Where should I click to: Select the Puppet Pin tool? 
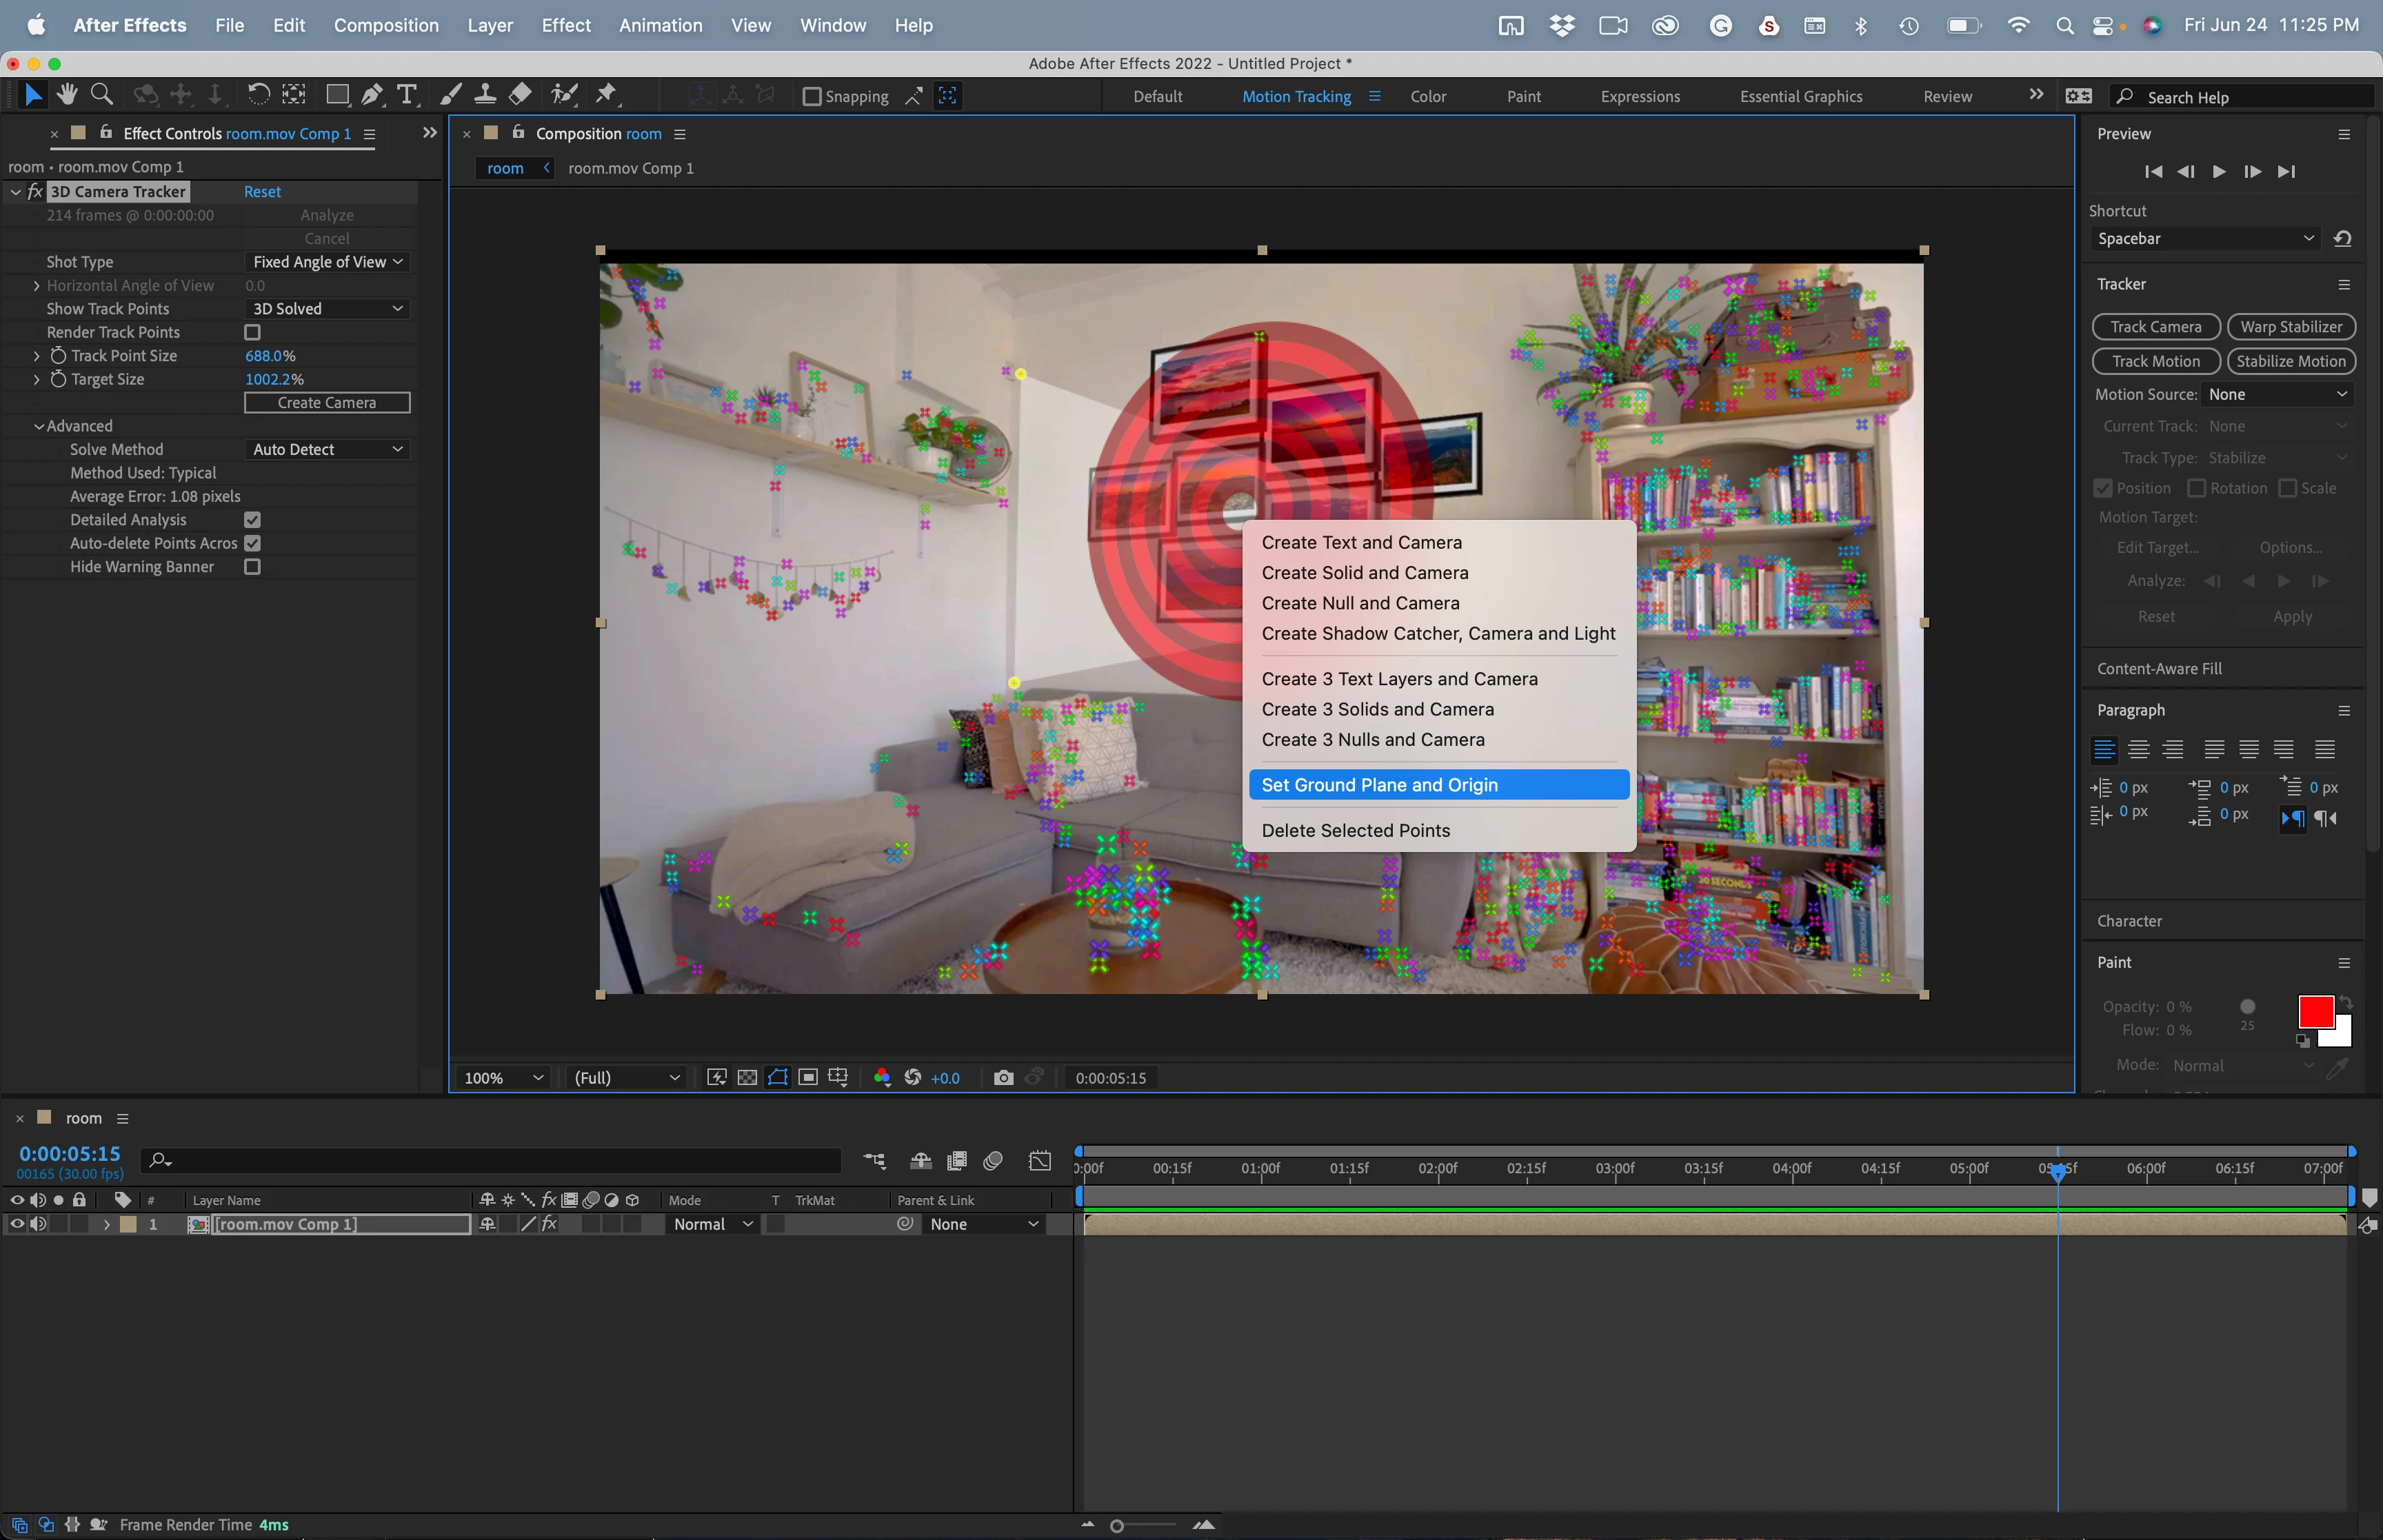(x=606, y=95)
